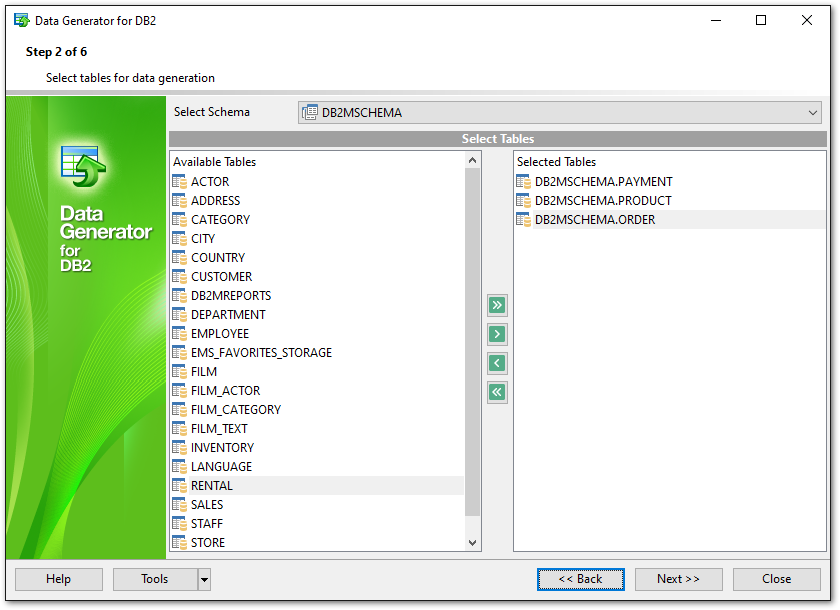This screenshot has width=840, height=610.
Task: Click the DB2MSCHEMA.ORDER table icon
Action: click(523, 220)
